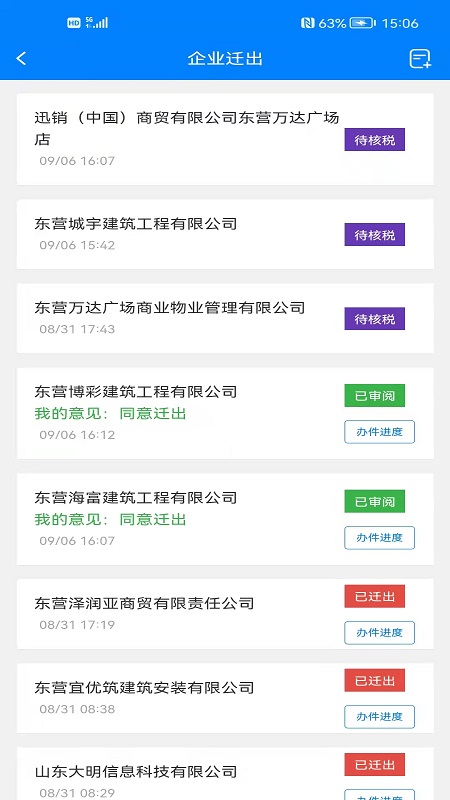Tap 待核税 tag for 东营万达广场商业物业管理有限公司
The image size is (450, 800).
(x=374, y=319)
